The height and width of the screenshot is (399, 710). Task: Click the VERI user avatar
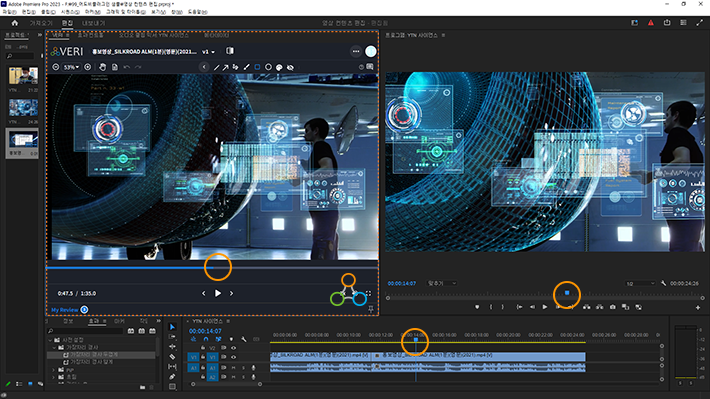click(370, 51)
